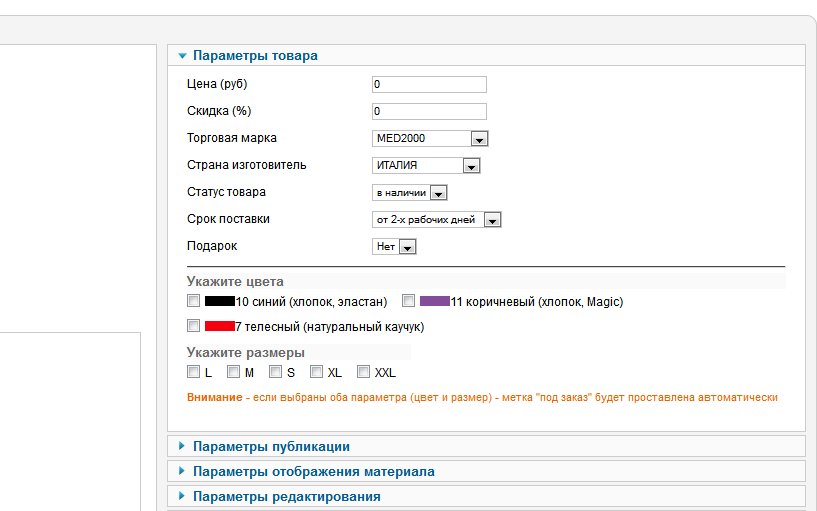Open the Статус товара dropdown
This screenshot has height=511, width=817.
(x=438, y=193)
